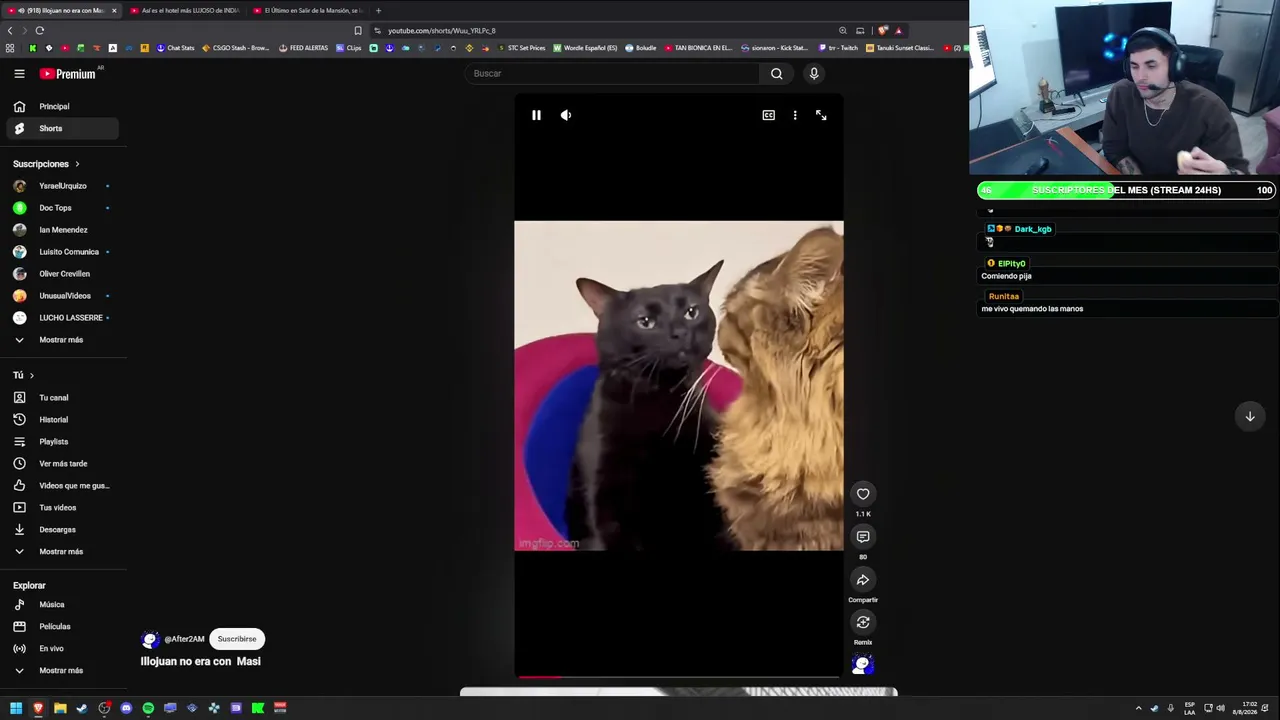Open Wordle Español (ES) bookmark

tap(585, 48)
